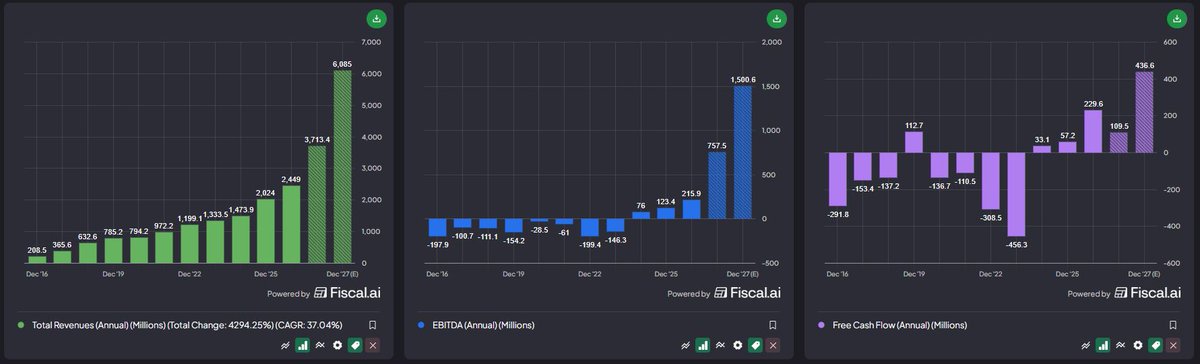Select the 3,713.4 estimated revenue bar
Viewport: 1200px width, 364px height.
(x=317, y=205)
